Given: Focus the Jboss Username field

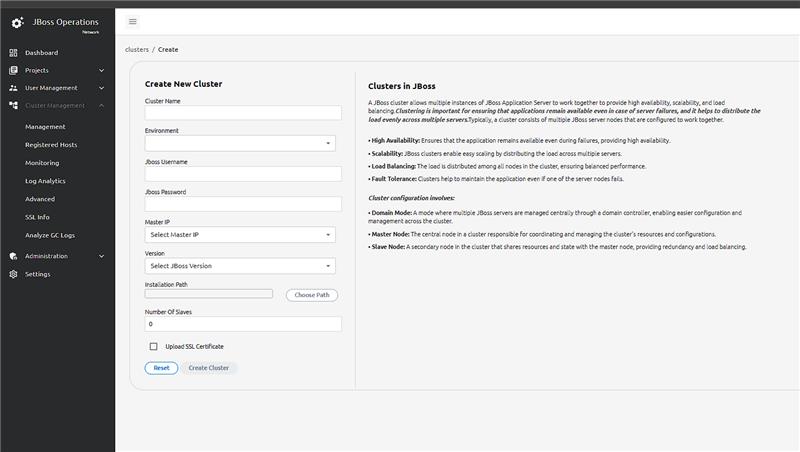Looking at the screenshot, I should [243, 173].
